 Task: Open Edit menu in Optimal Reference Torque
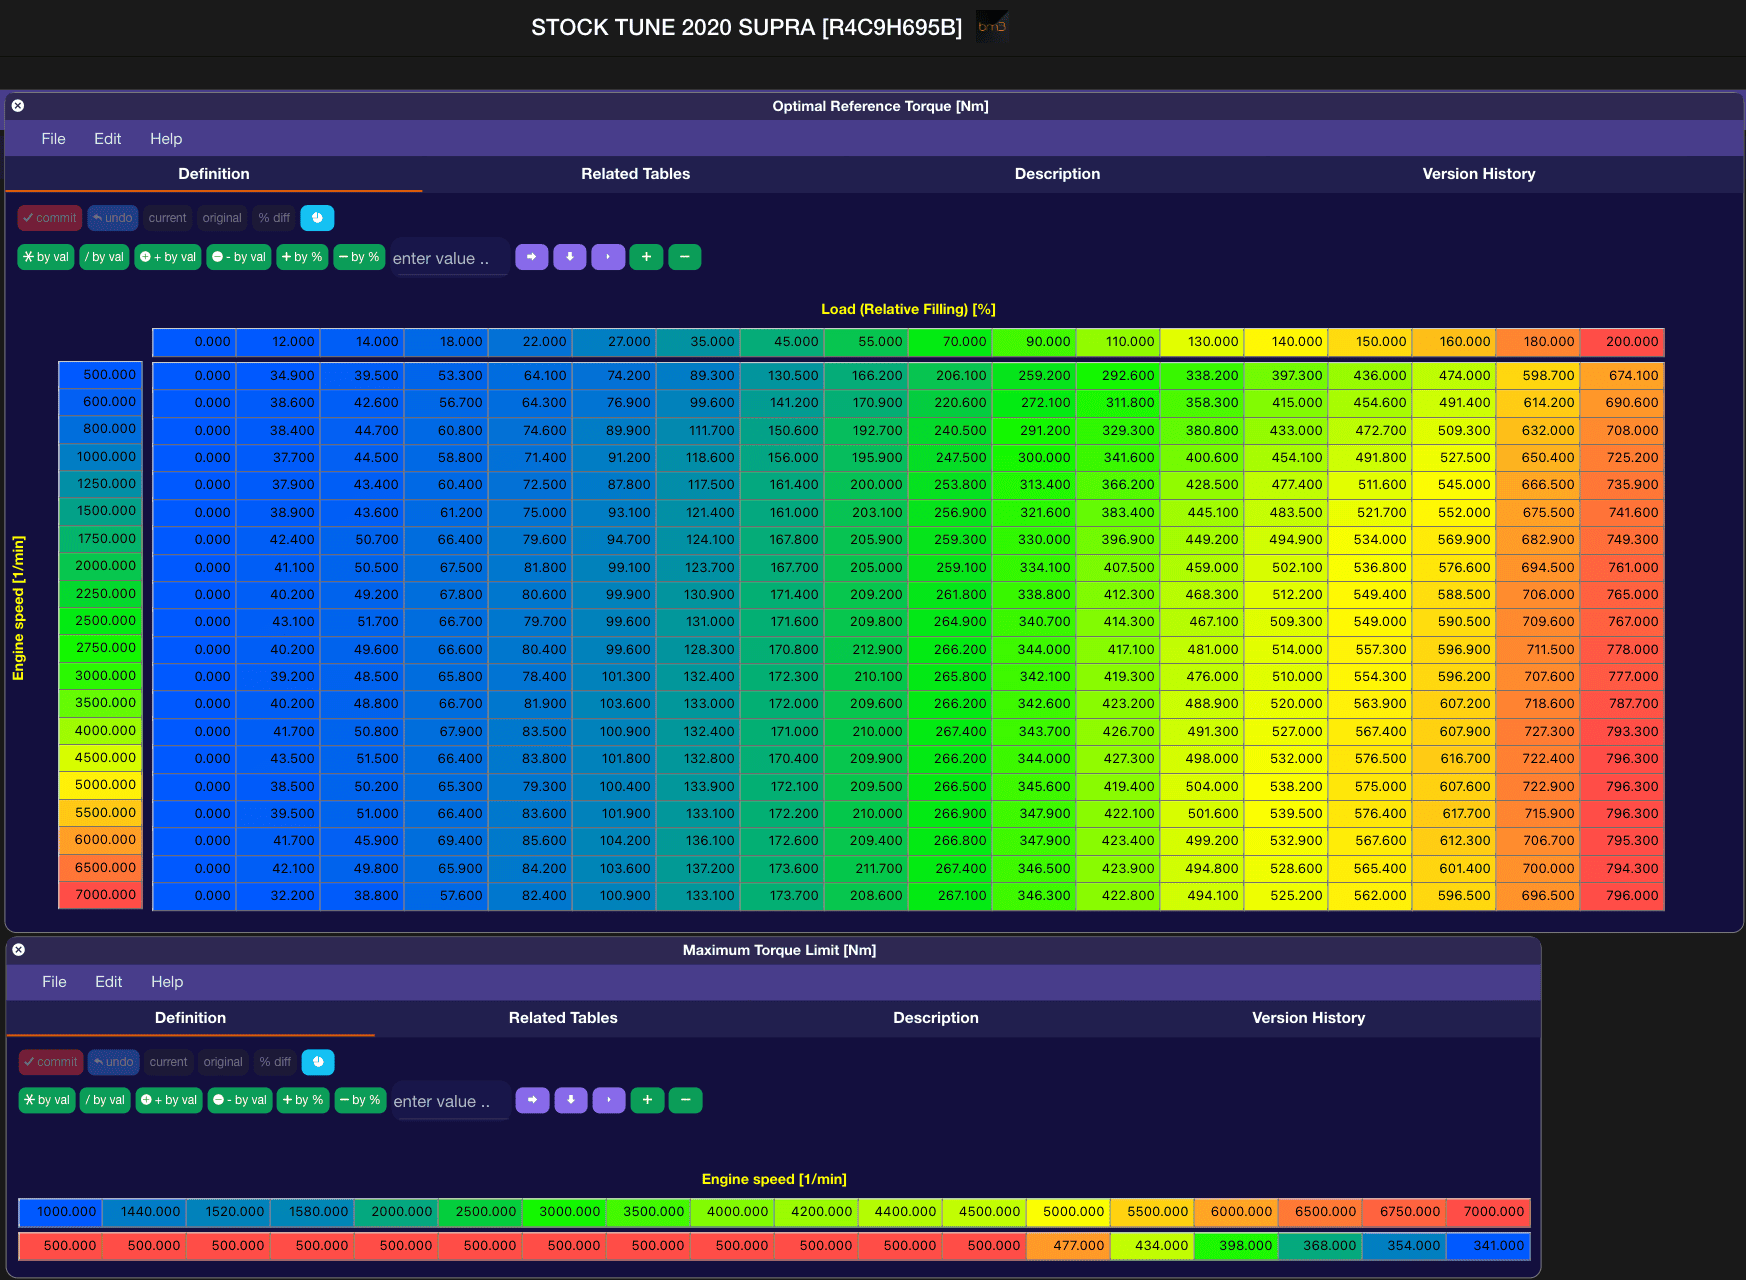click(x=107, y=139)
